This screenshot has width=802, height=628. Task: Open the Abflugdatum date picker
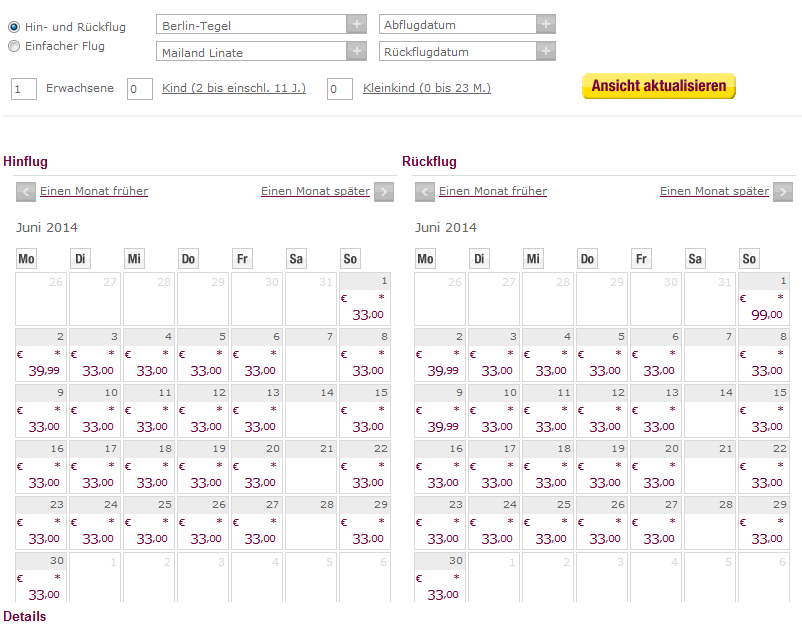(x=546, y=24)
